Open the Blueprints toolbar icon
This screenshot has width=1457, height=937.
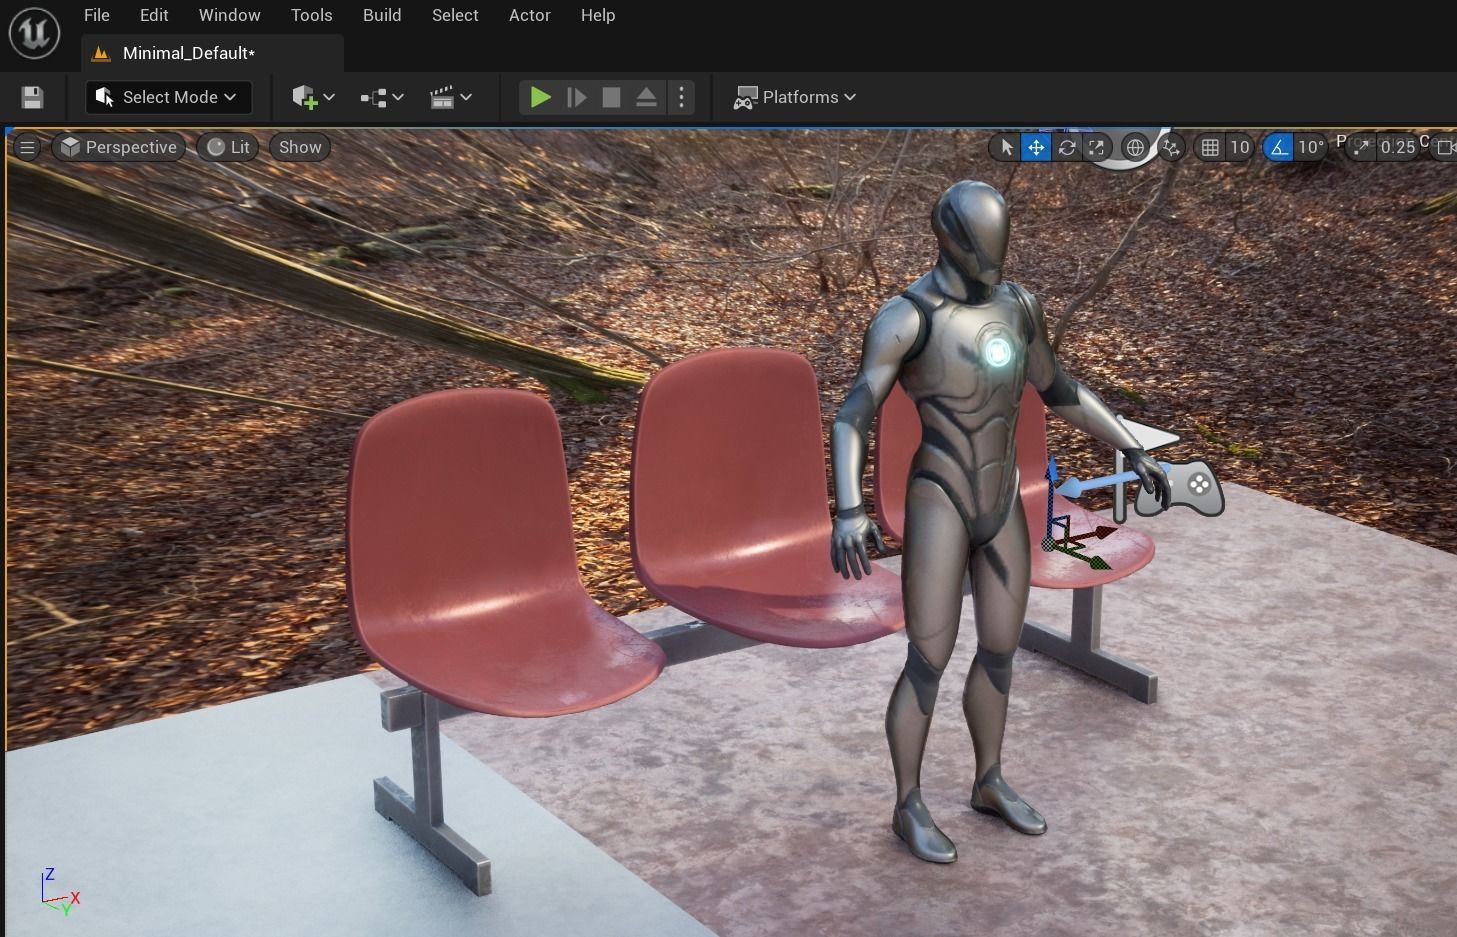[374, 97]
